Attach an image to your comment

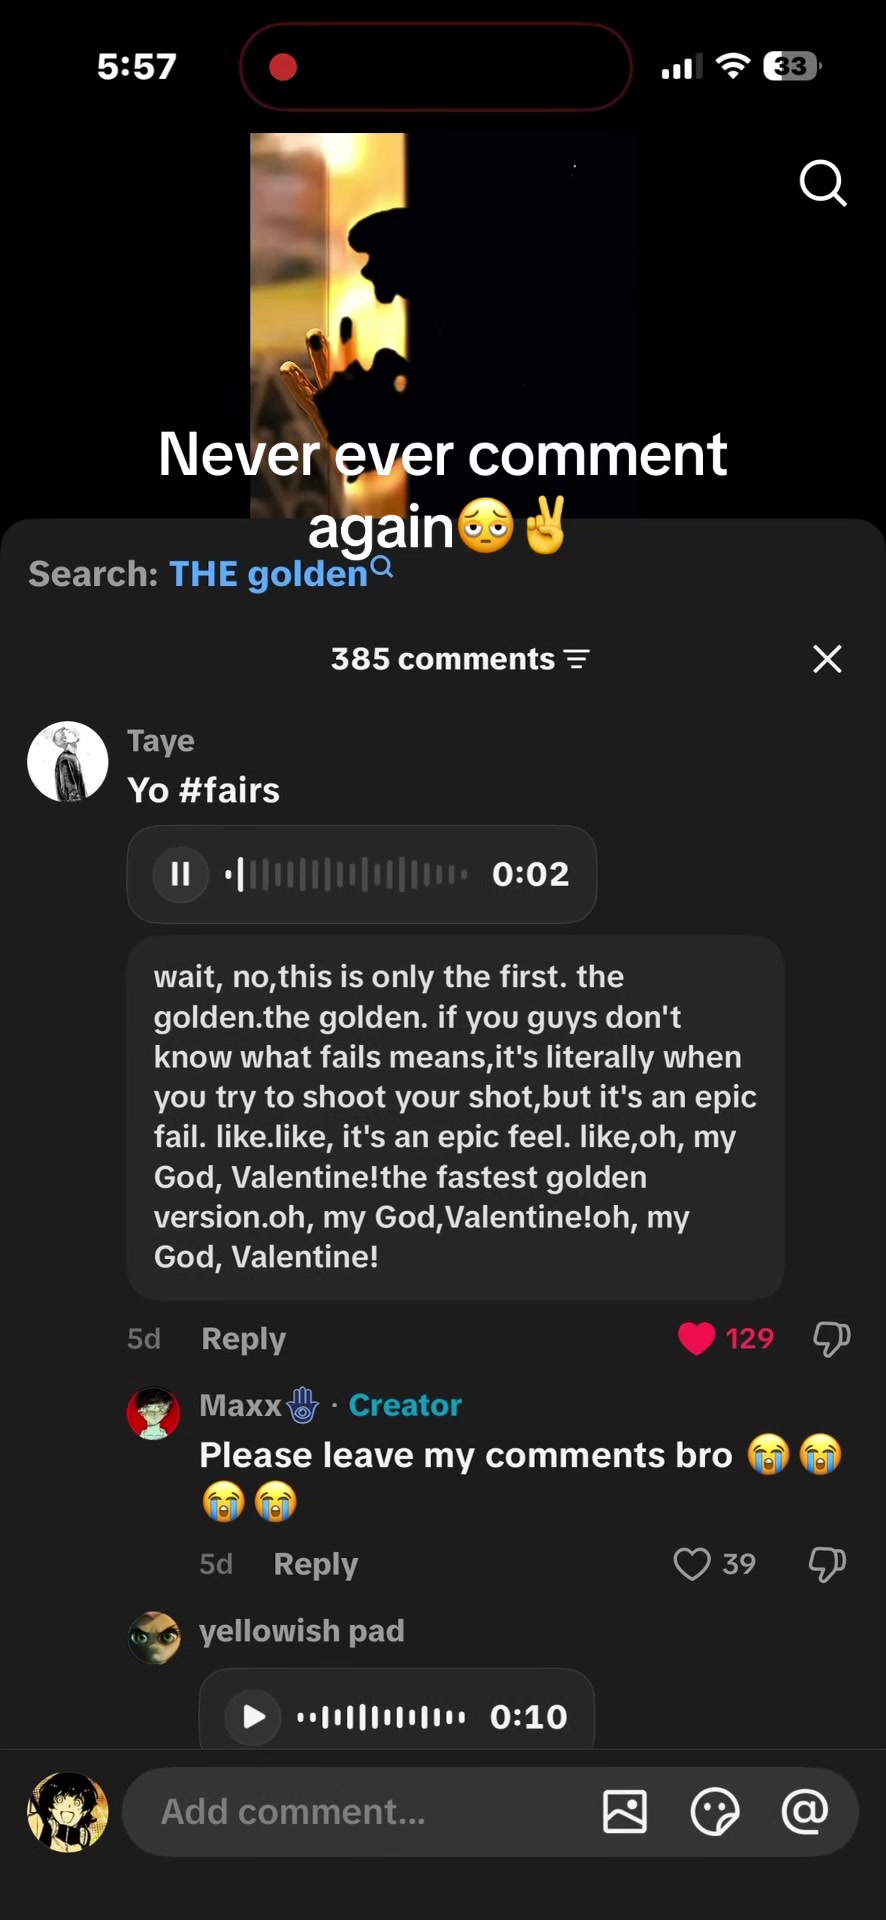pyautogui.click(x=625, y=1812)
